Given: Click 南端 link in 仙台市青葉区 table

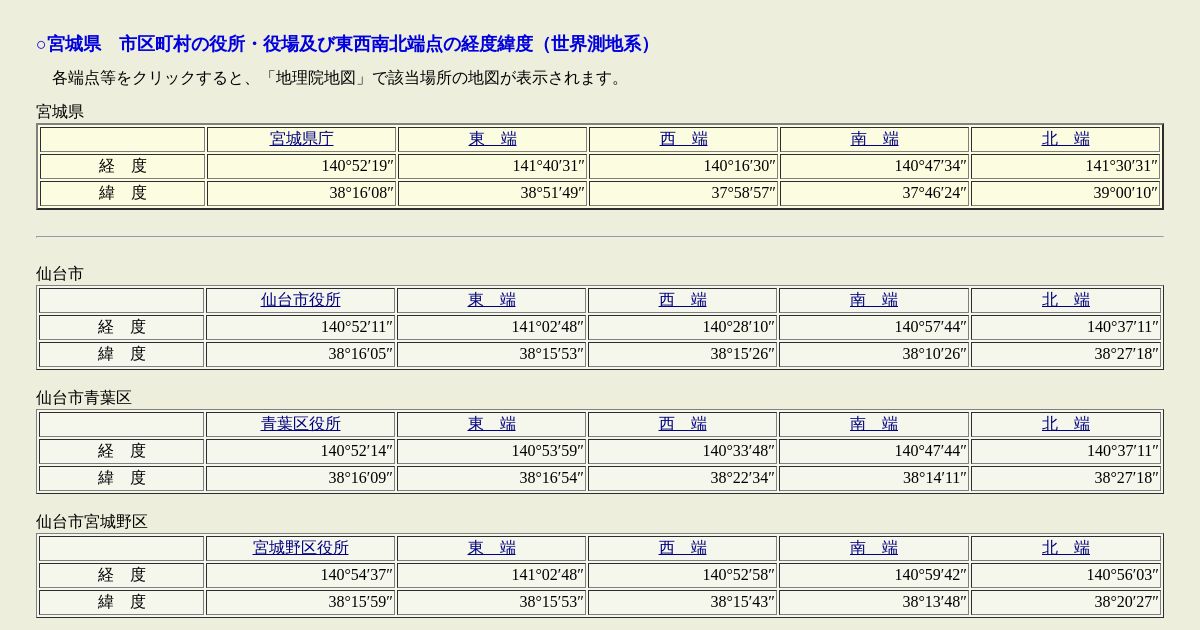Looking at the screenshot, I should pyautogui.click(x=874, y=424).
